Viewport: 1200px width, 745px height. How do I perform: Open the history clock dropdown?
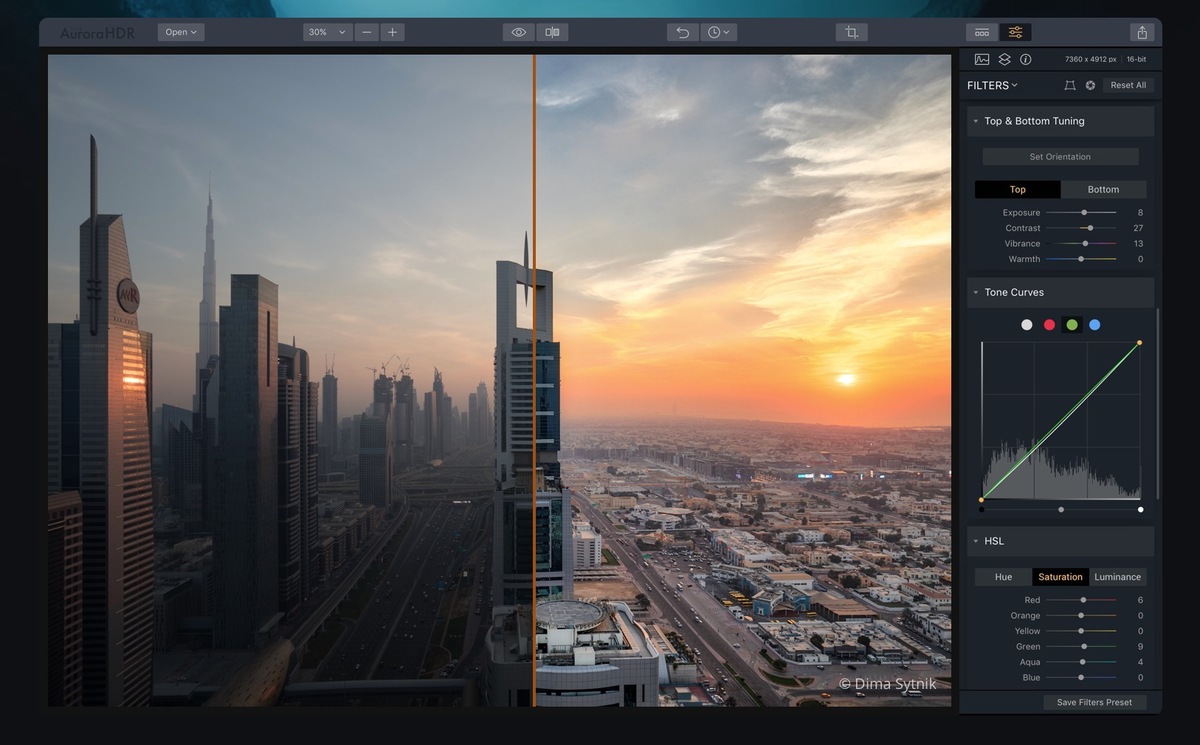coord(718,32)
